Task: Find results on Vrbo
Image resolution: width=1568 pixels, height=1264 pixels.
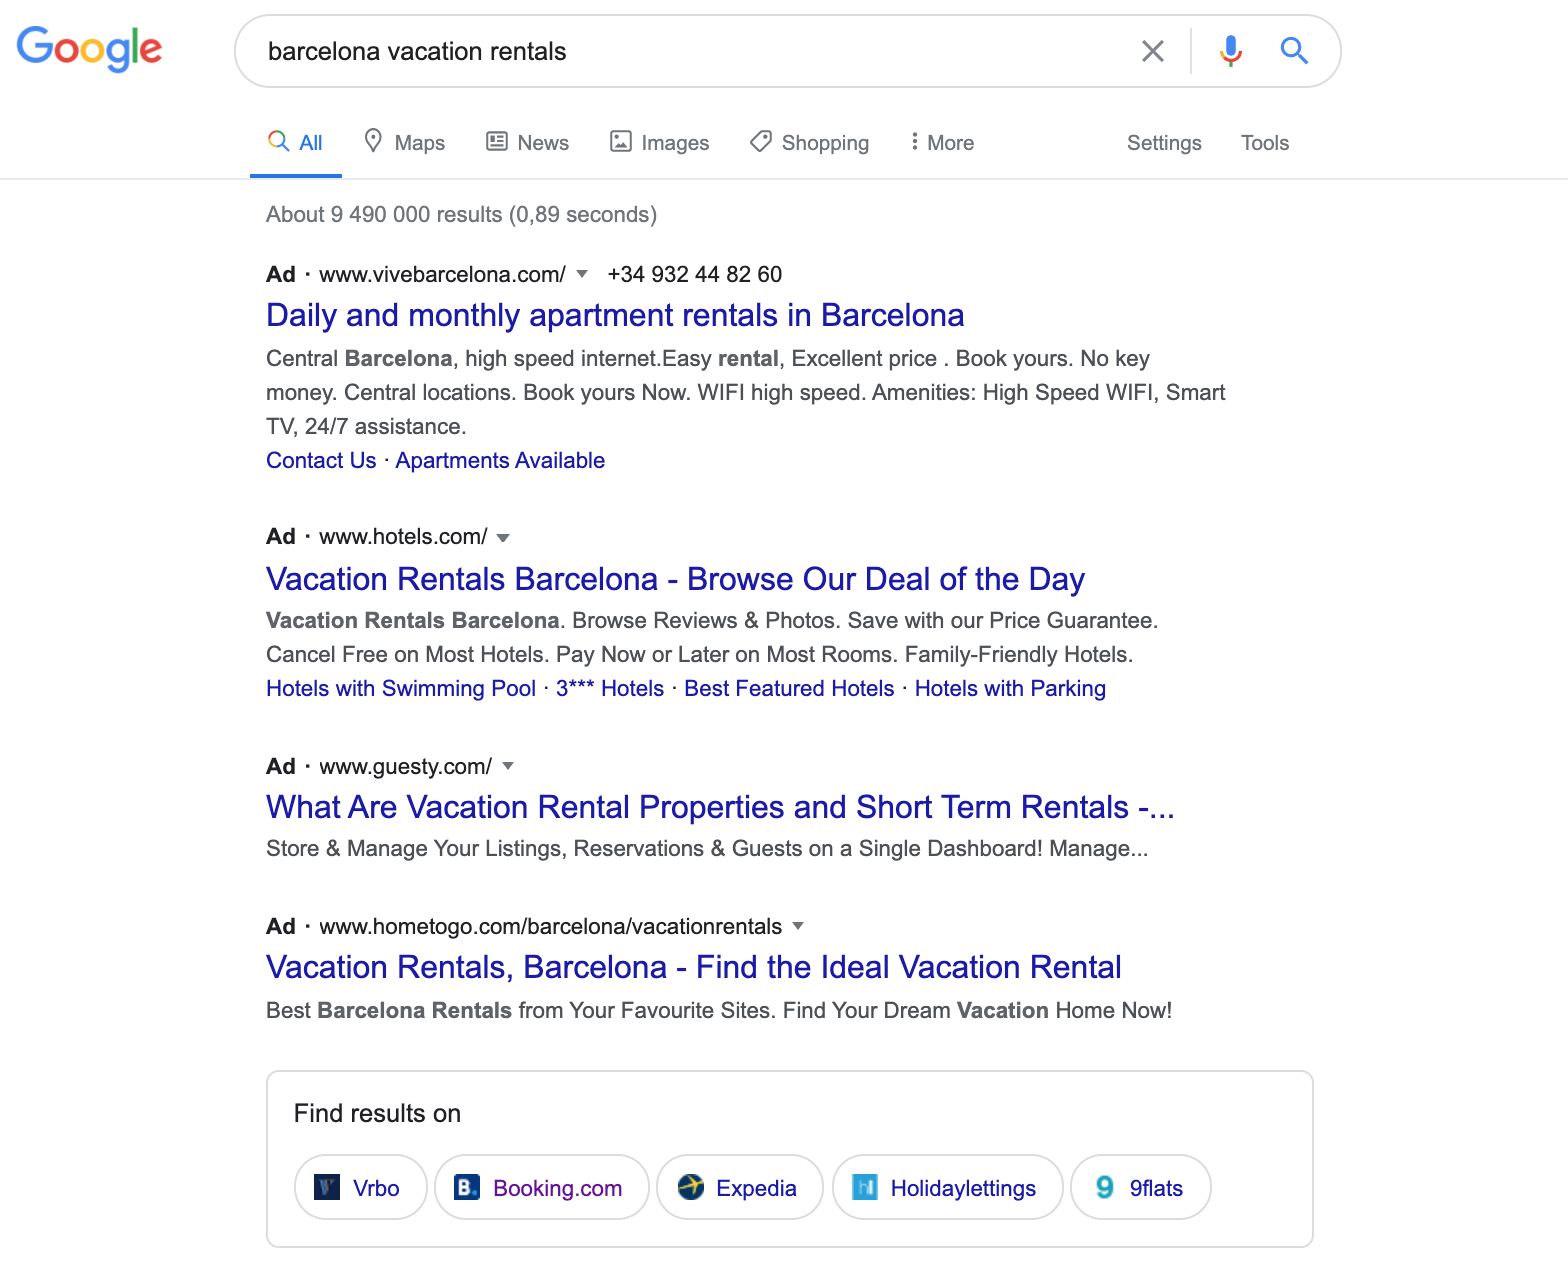Action: tap(360, 1188)
